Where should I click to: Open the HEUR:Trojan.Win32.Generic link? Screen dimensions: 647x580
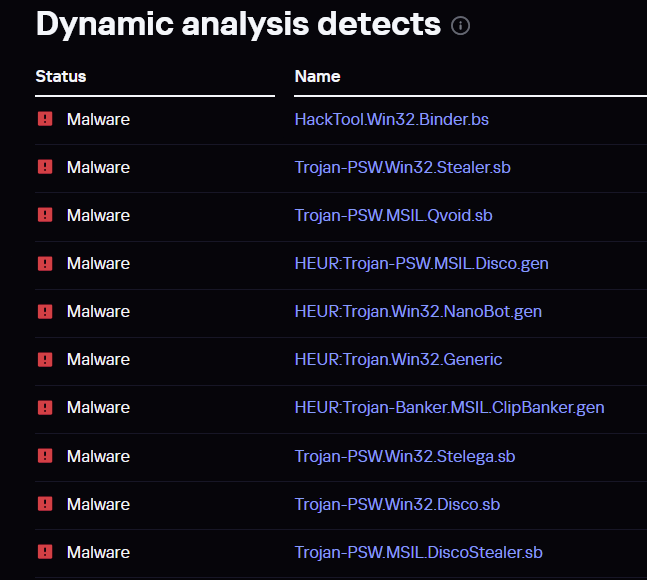click(x=398, y=359)
